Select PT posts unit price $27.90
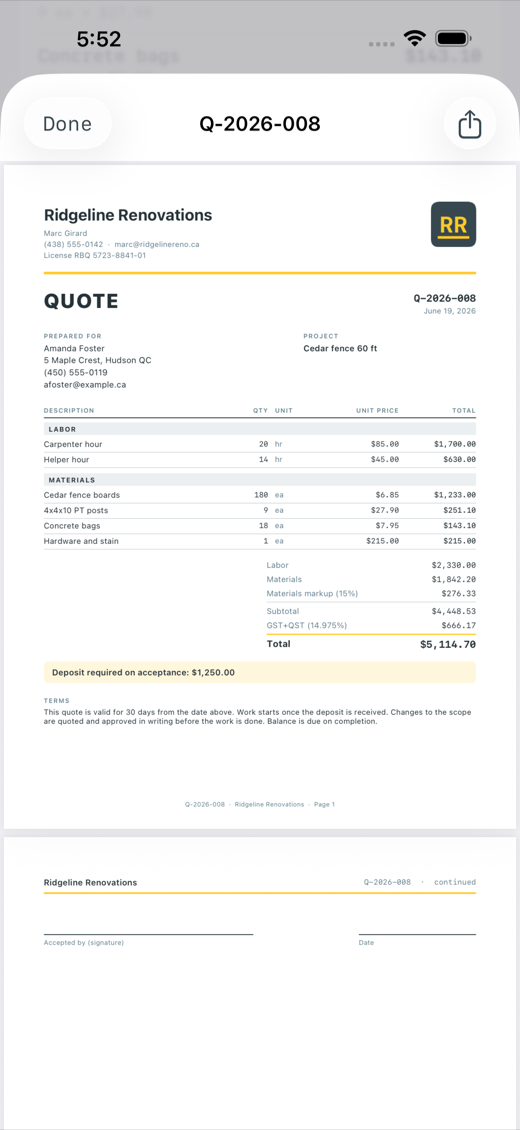The height and width of the screenshot is (1130, 520). click(x=385, y=510)
